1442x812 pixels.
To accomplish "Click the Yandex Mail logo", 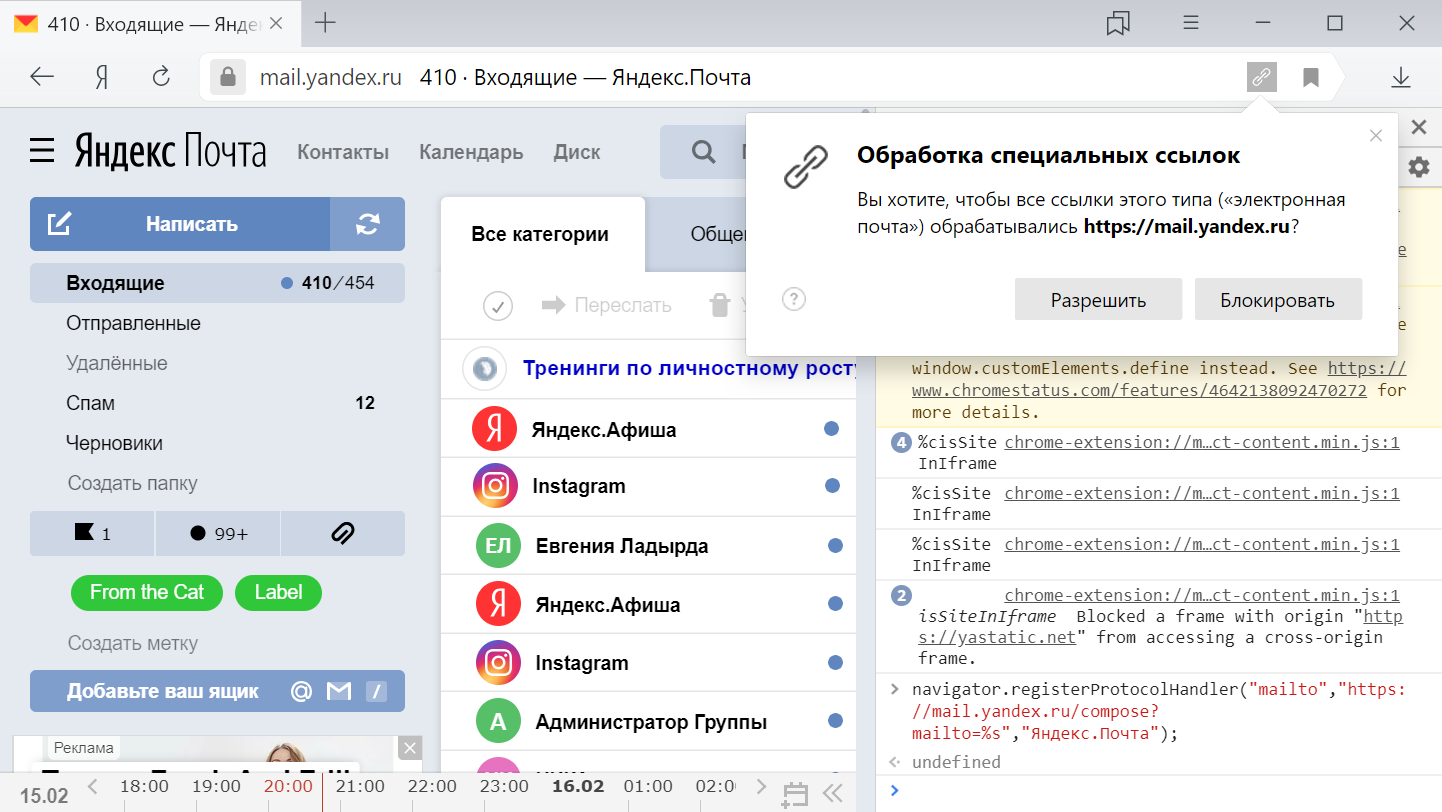I will (170, 152).
